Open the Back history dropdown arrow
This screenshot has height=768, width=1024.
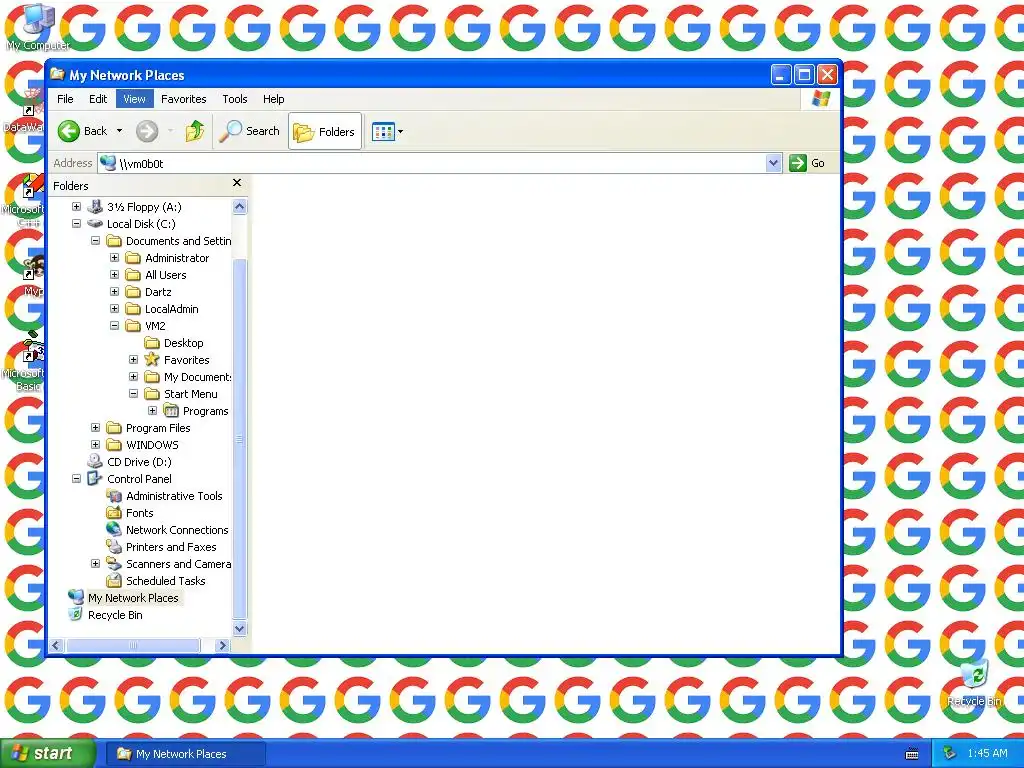coord(120,131)
